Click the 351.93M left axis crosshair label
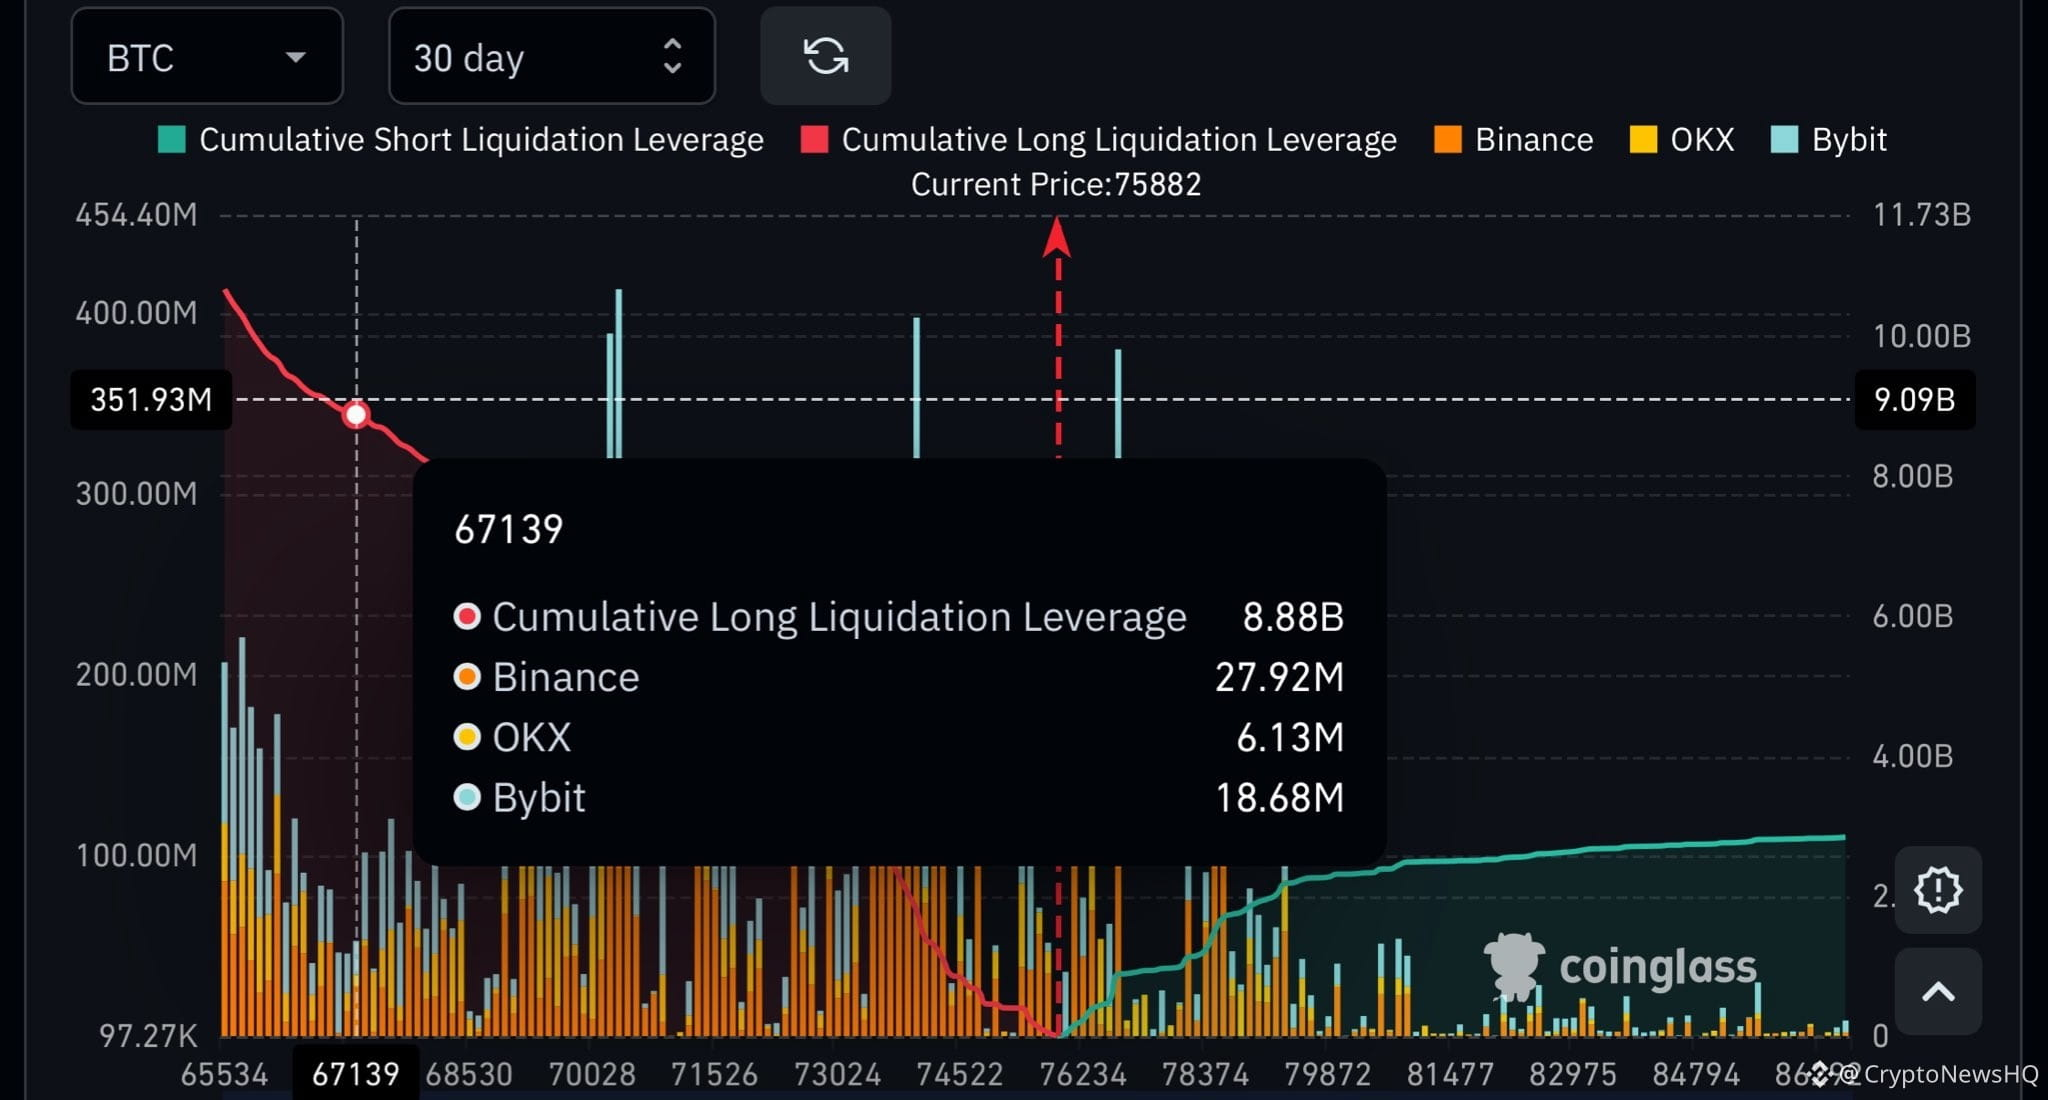The height and width of the screenshot is (1100, 2048). [x=151, y=400]
